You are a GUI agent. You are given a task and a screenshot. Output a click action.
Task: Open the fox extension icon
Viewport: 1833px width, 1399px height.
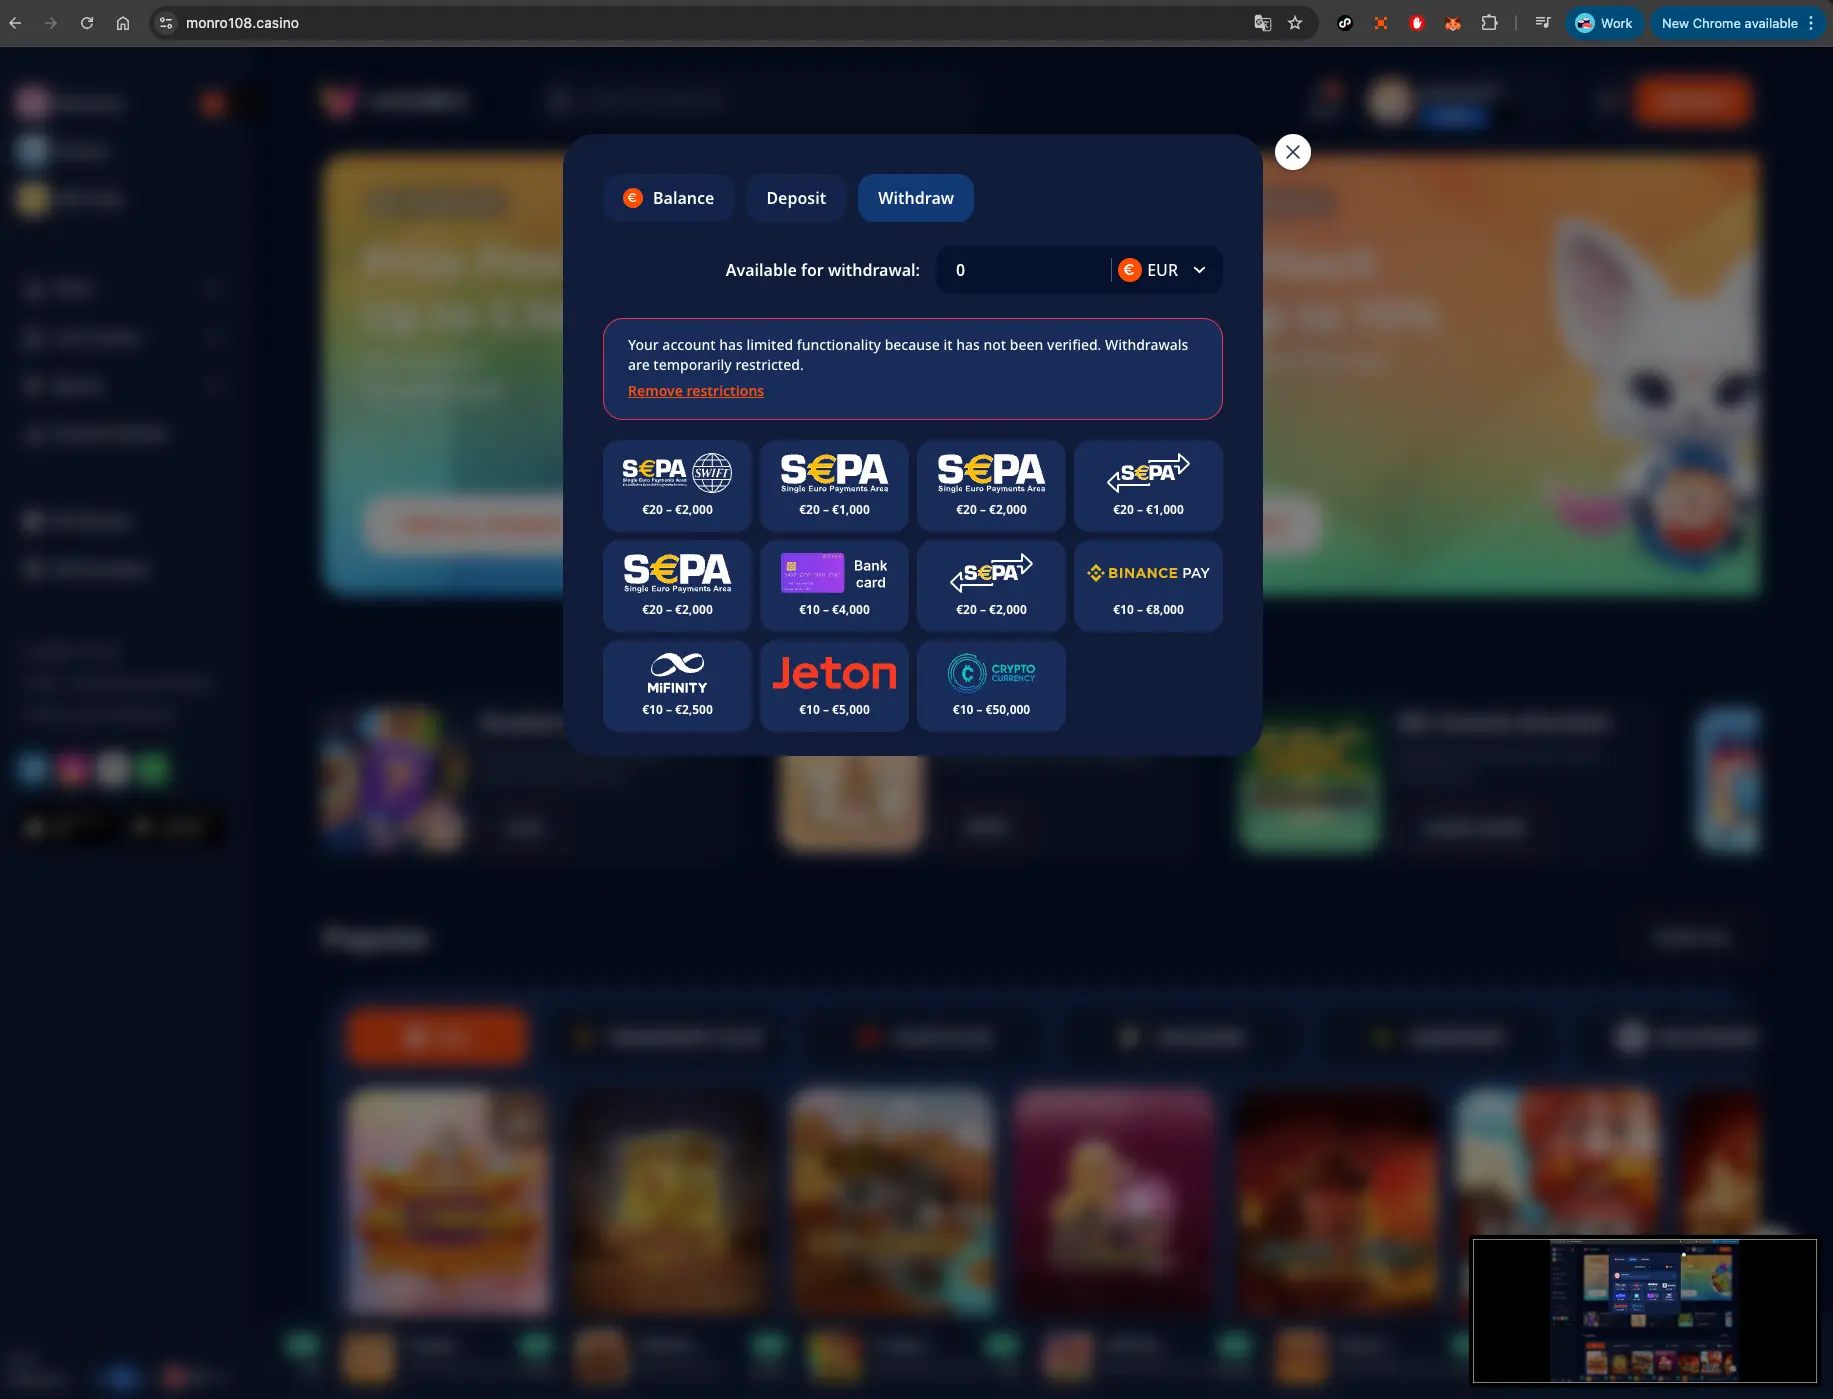click(1453, 23)
